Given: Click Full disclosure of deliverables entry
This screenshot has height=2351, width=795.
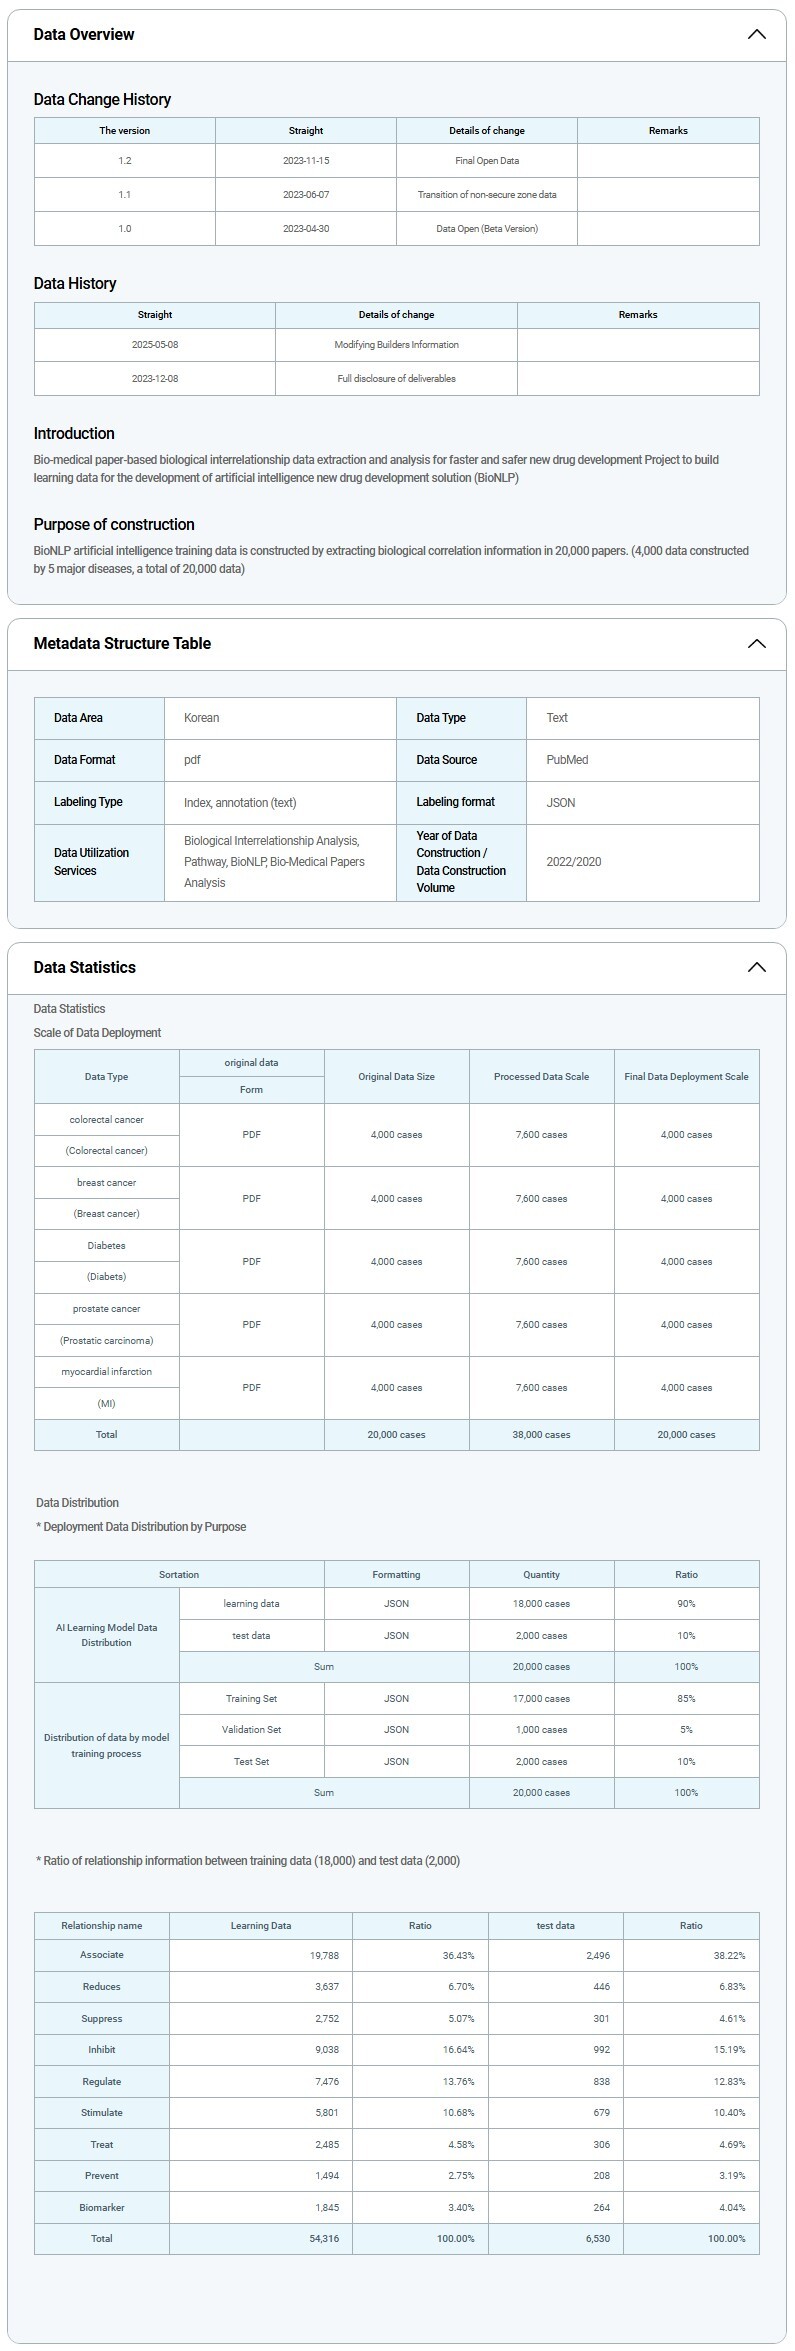Looking at the screenshot, I should (396, 379).
